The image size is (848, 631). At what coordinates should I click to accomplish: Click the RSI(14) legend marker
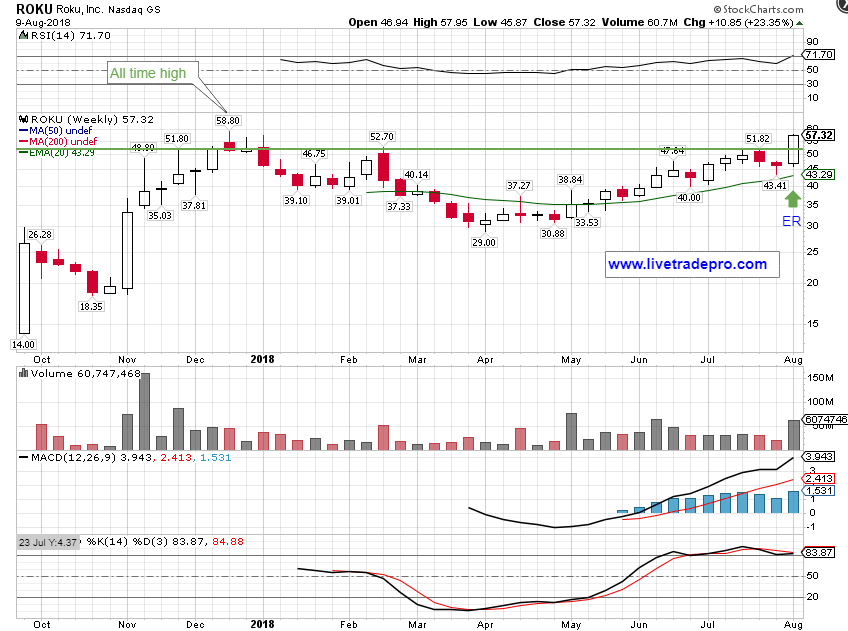tap(24, 35)
